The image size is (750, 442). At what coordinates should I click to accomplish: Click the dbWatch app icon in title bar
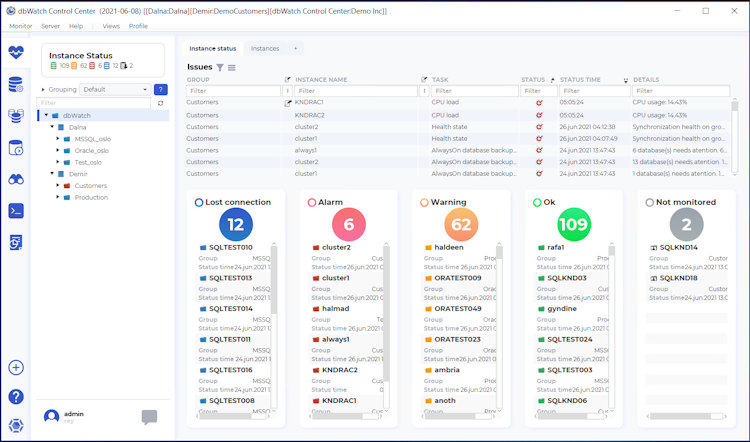pos(11,11)
